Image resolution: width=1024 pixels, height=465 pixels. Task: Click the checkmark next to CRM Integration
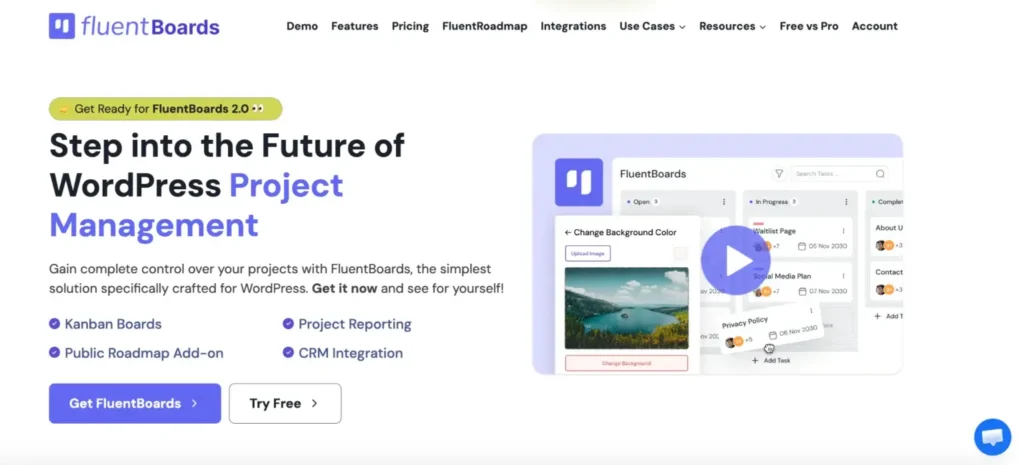point(288,353)
